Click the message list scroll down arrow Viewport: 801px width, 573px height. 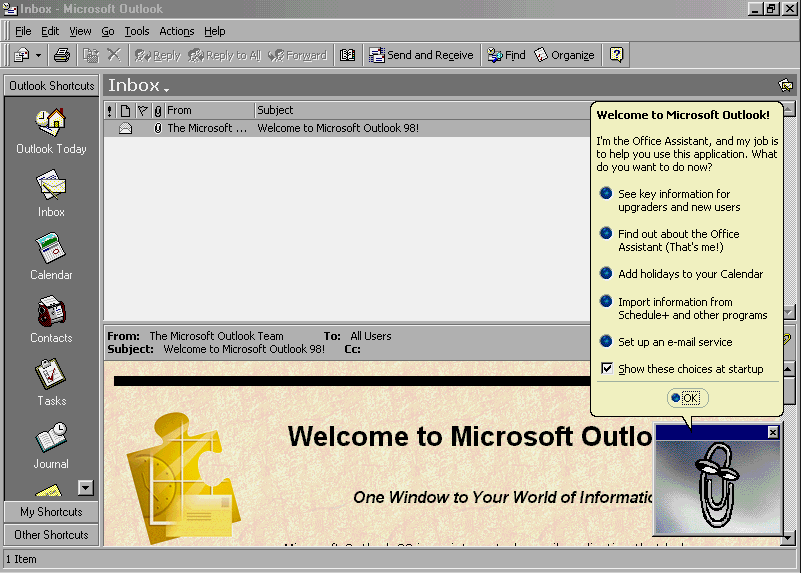coord(789,312)
